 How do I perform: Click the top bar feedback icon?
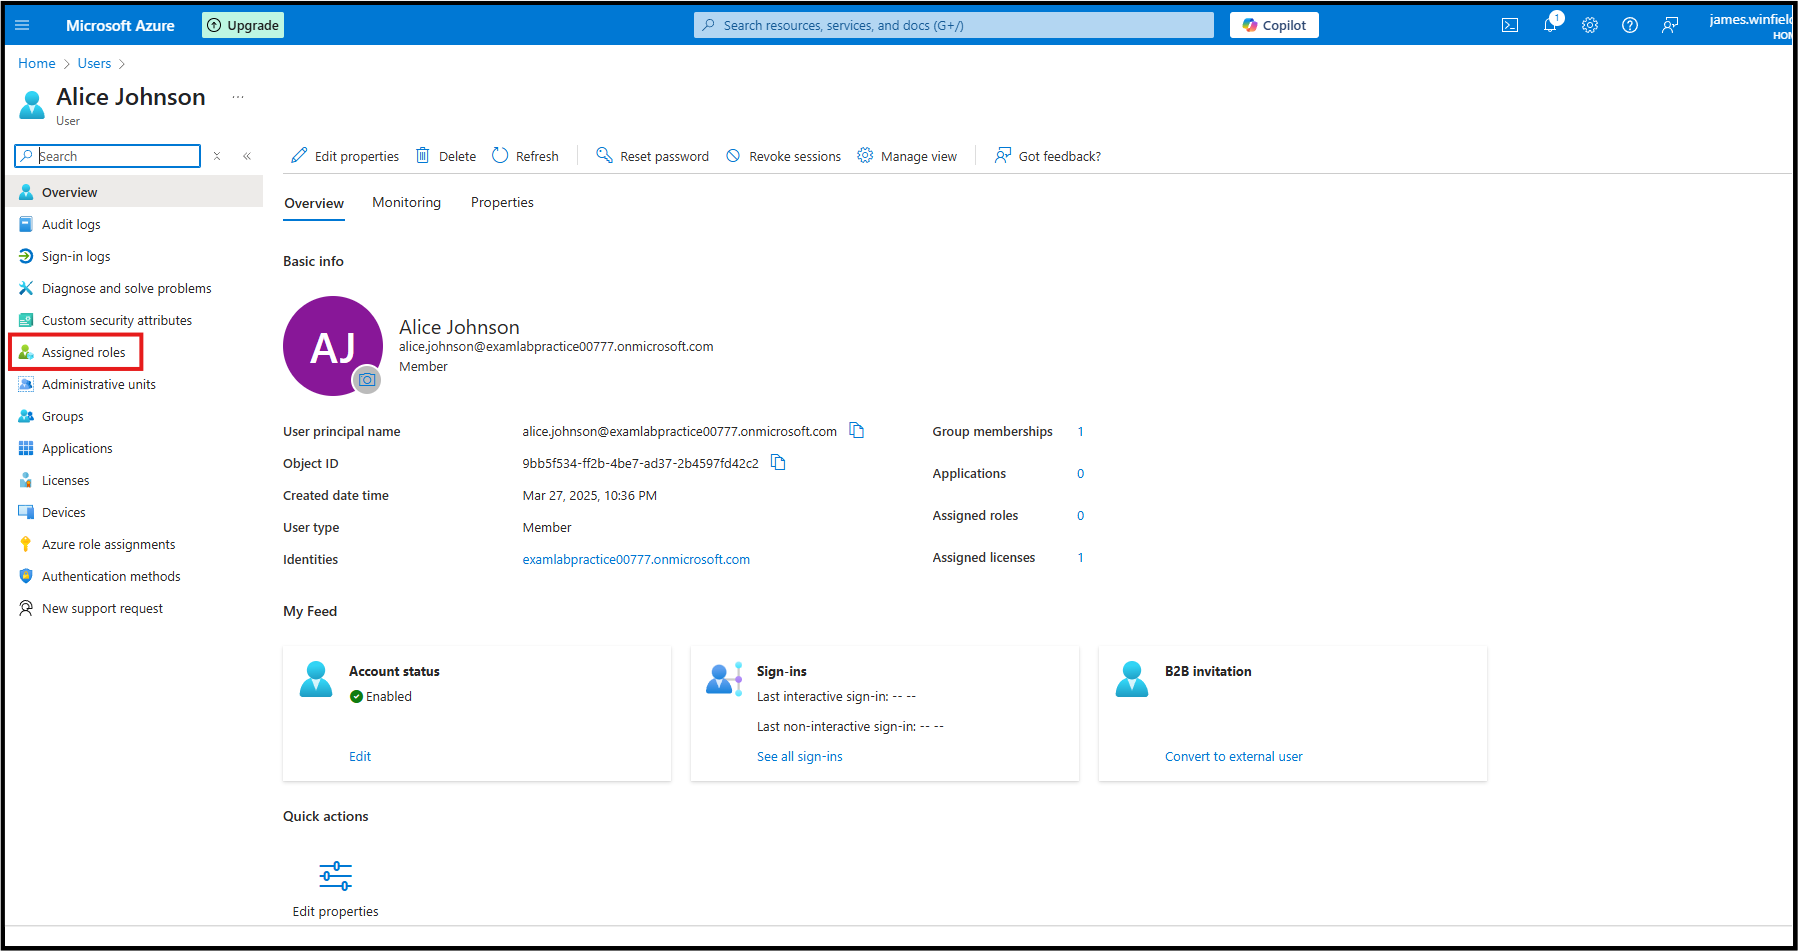click(1670, 25)
